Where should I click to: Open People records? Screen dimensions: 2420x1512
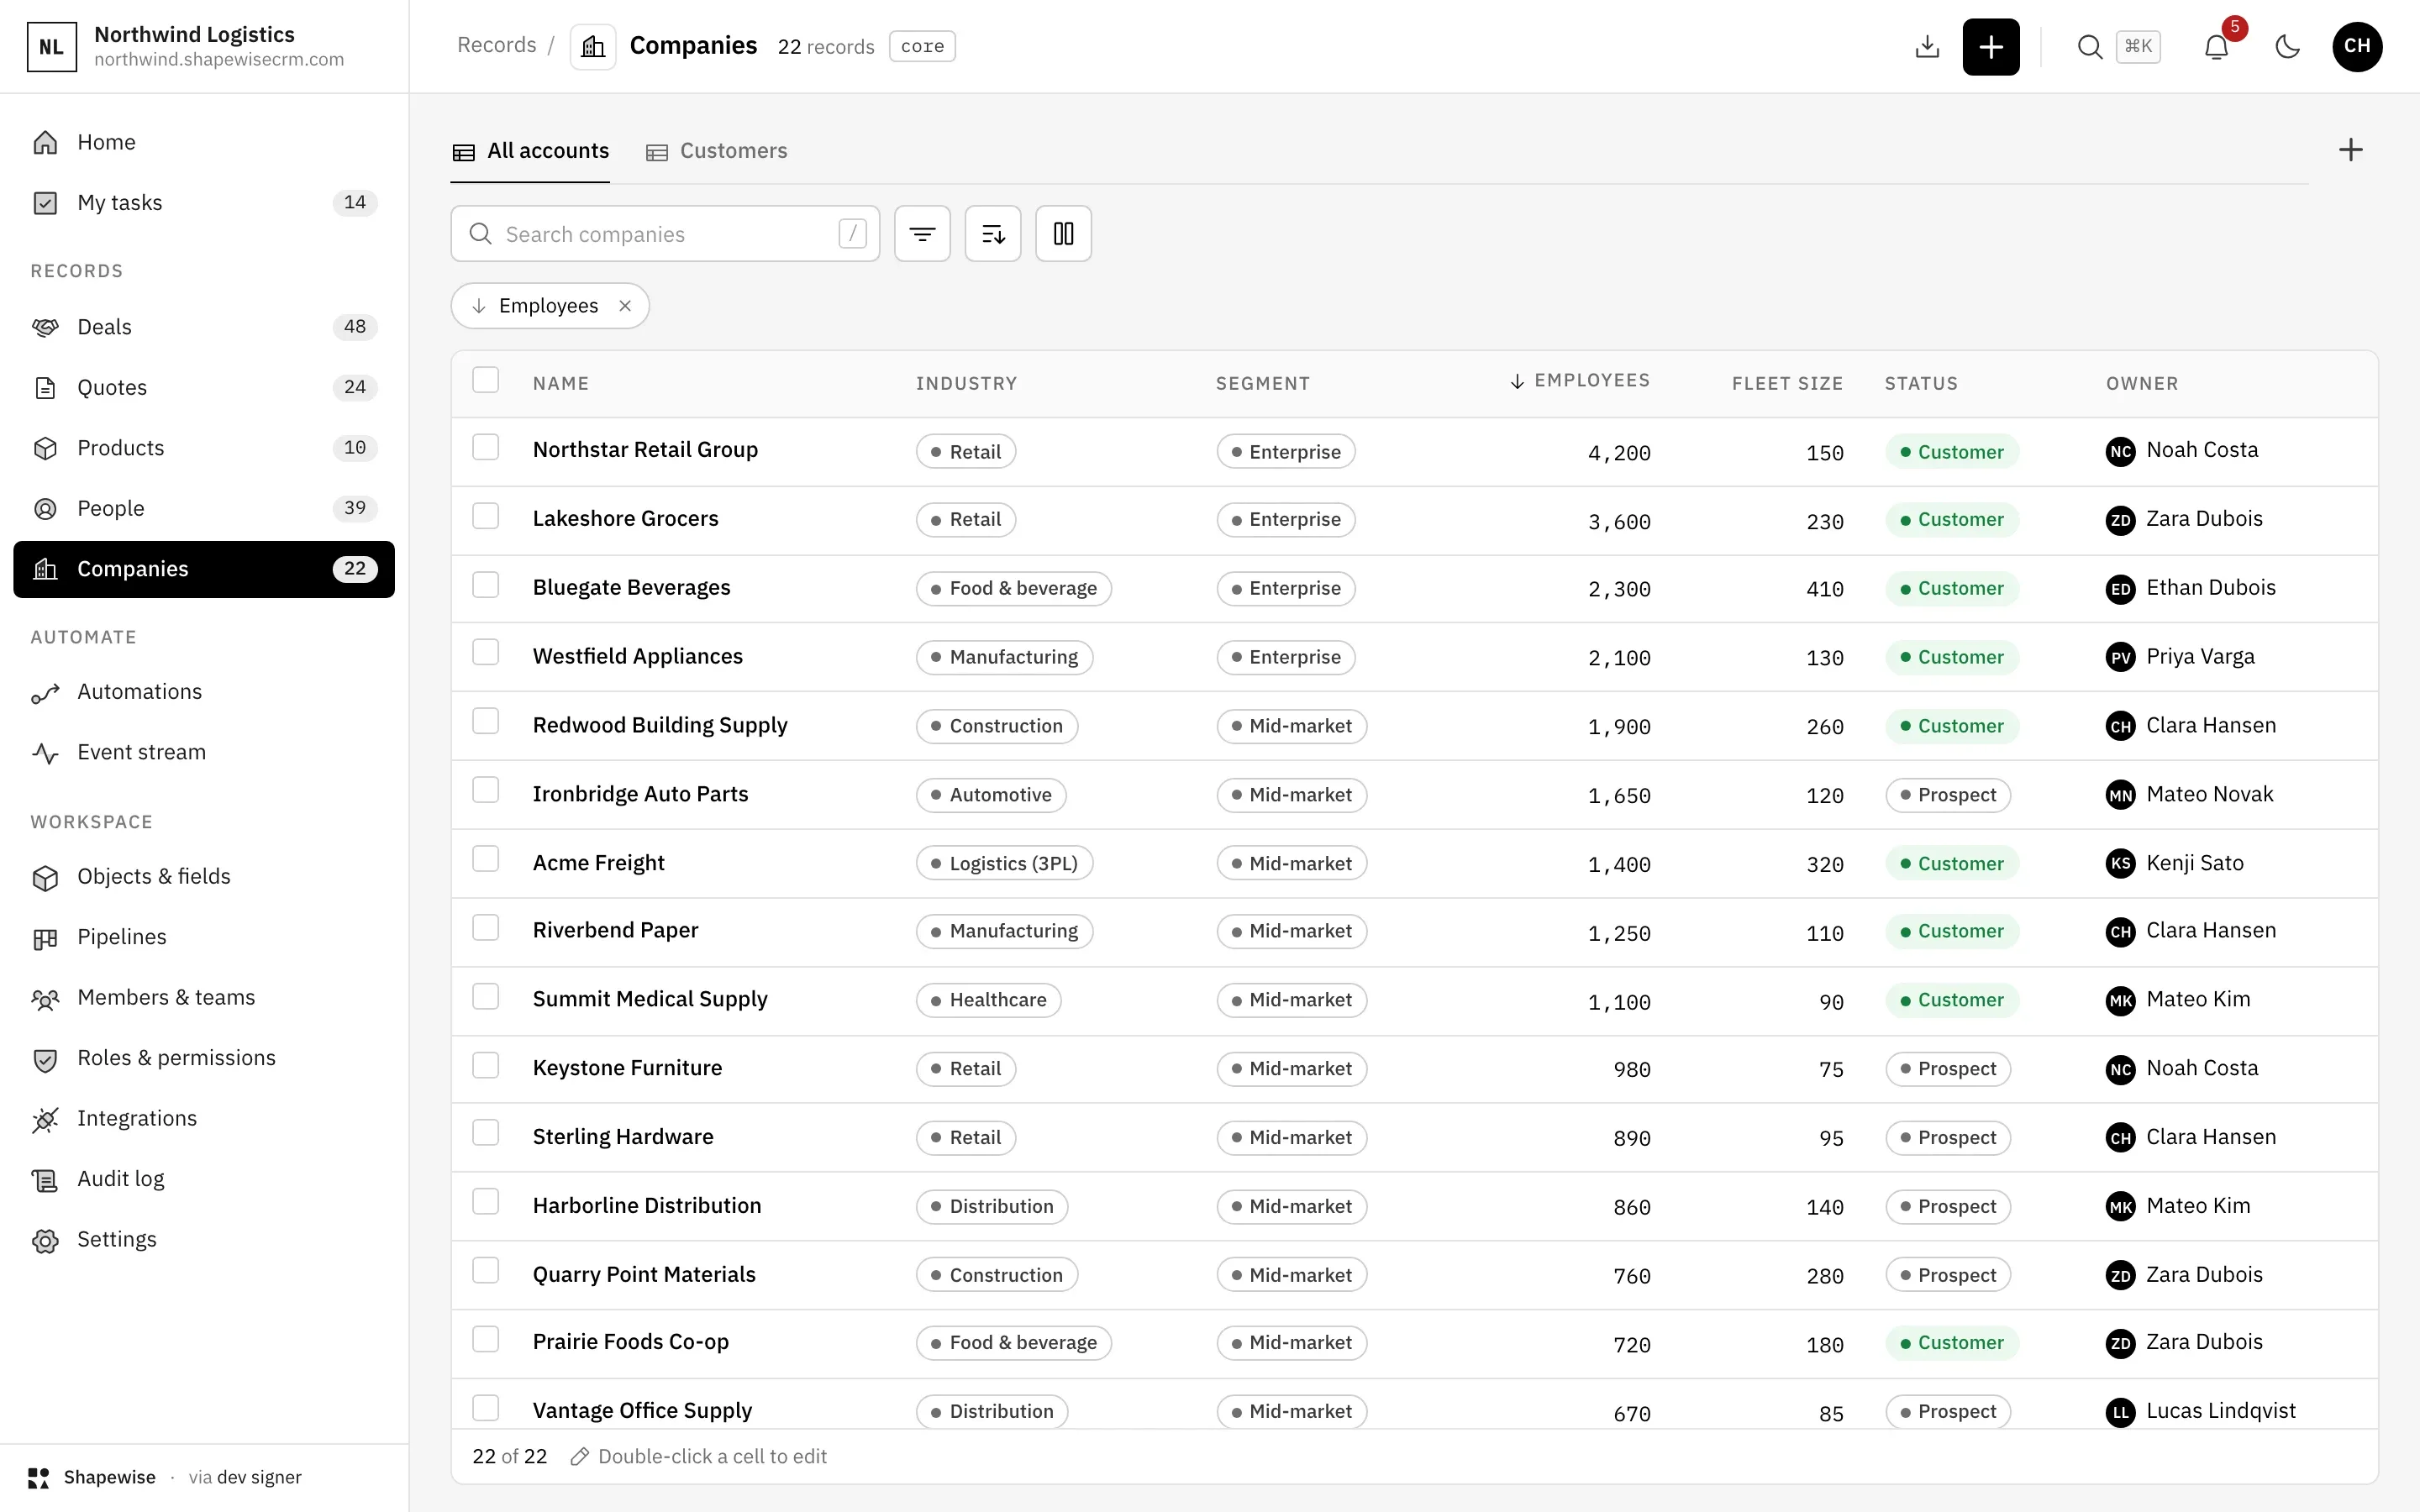point(204,508)
